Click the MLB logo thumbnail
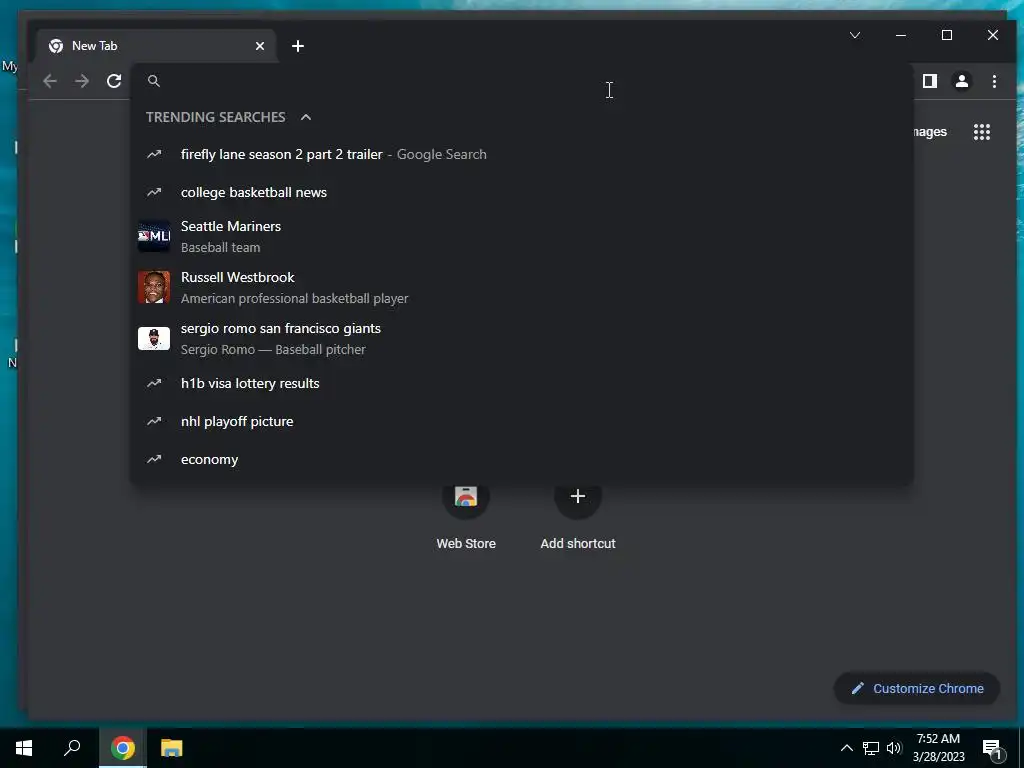The height and width of the screenshot is (768, 1024). click(154, 236)
